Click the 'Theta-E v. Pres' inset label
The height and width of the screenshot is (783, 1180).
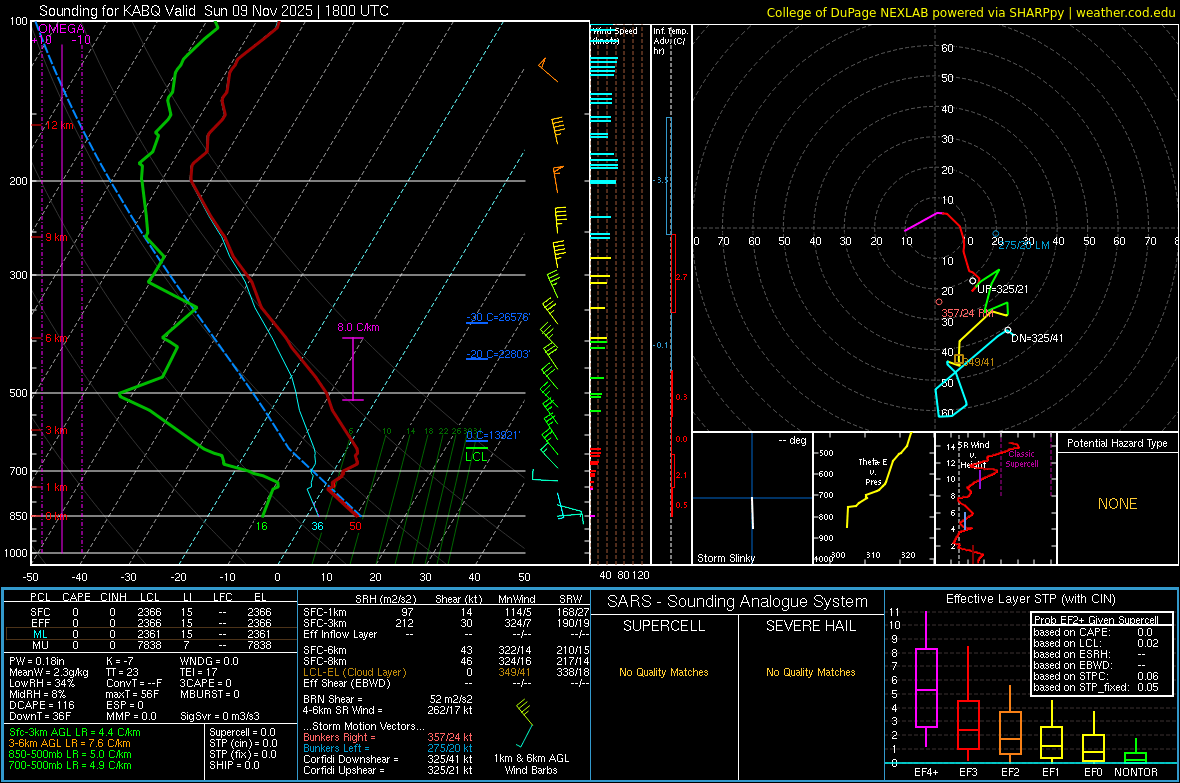(873, 471)
